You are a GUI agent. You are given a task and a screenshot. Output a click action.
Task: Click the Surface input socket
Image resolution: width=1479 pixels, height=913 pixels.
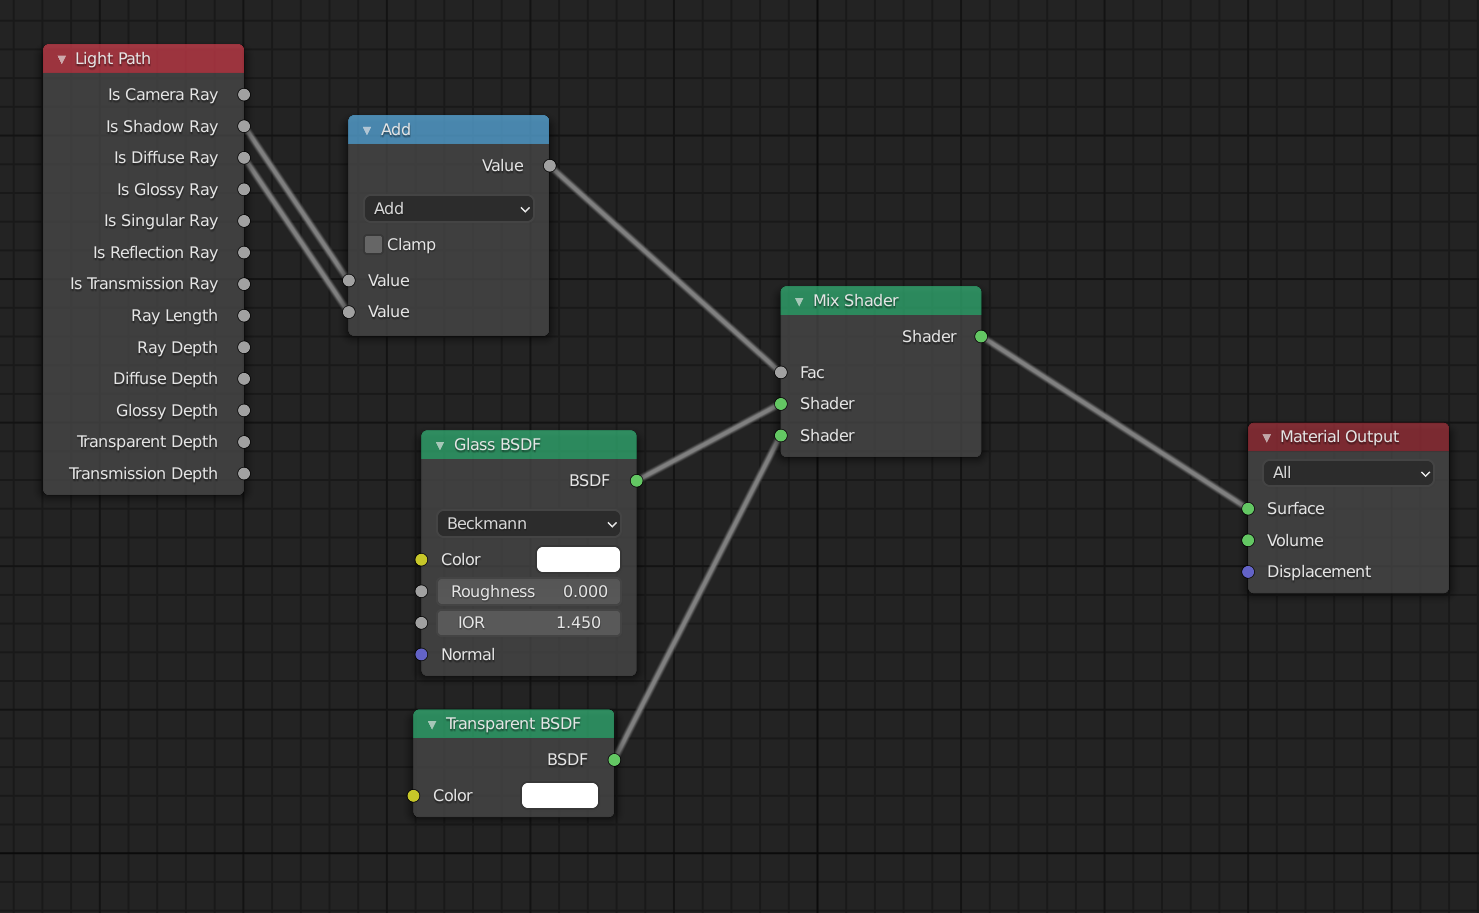point(1248,509)
